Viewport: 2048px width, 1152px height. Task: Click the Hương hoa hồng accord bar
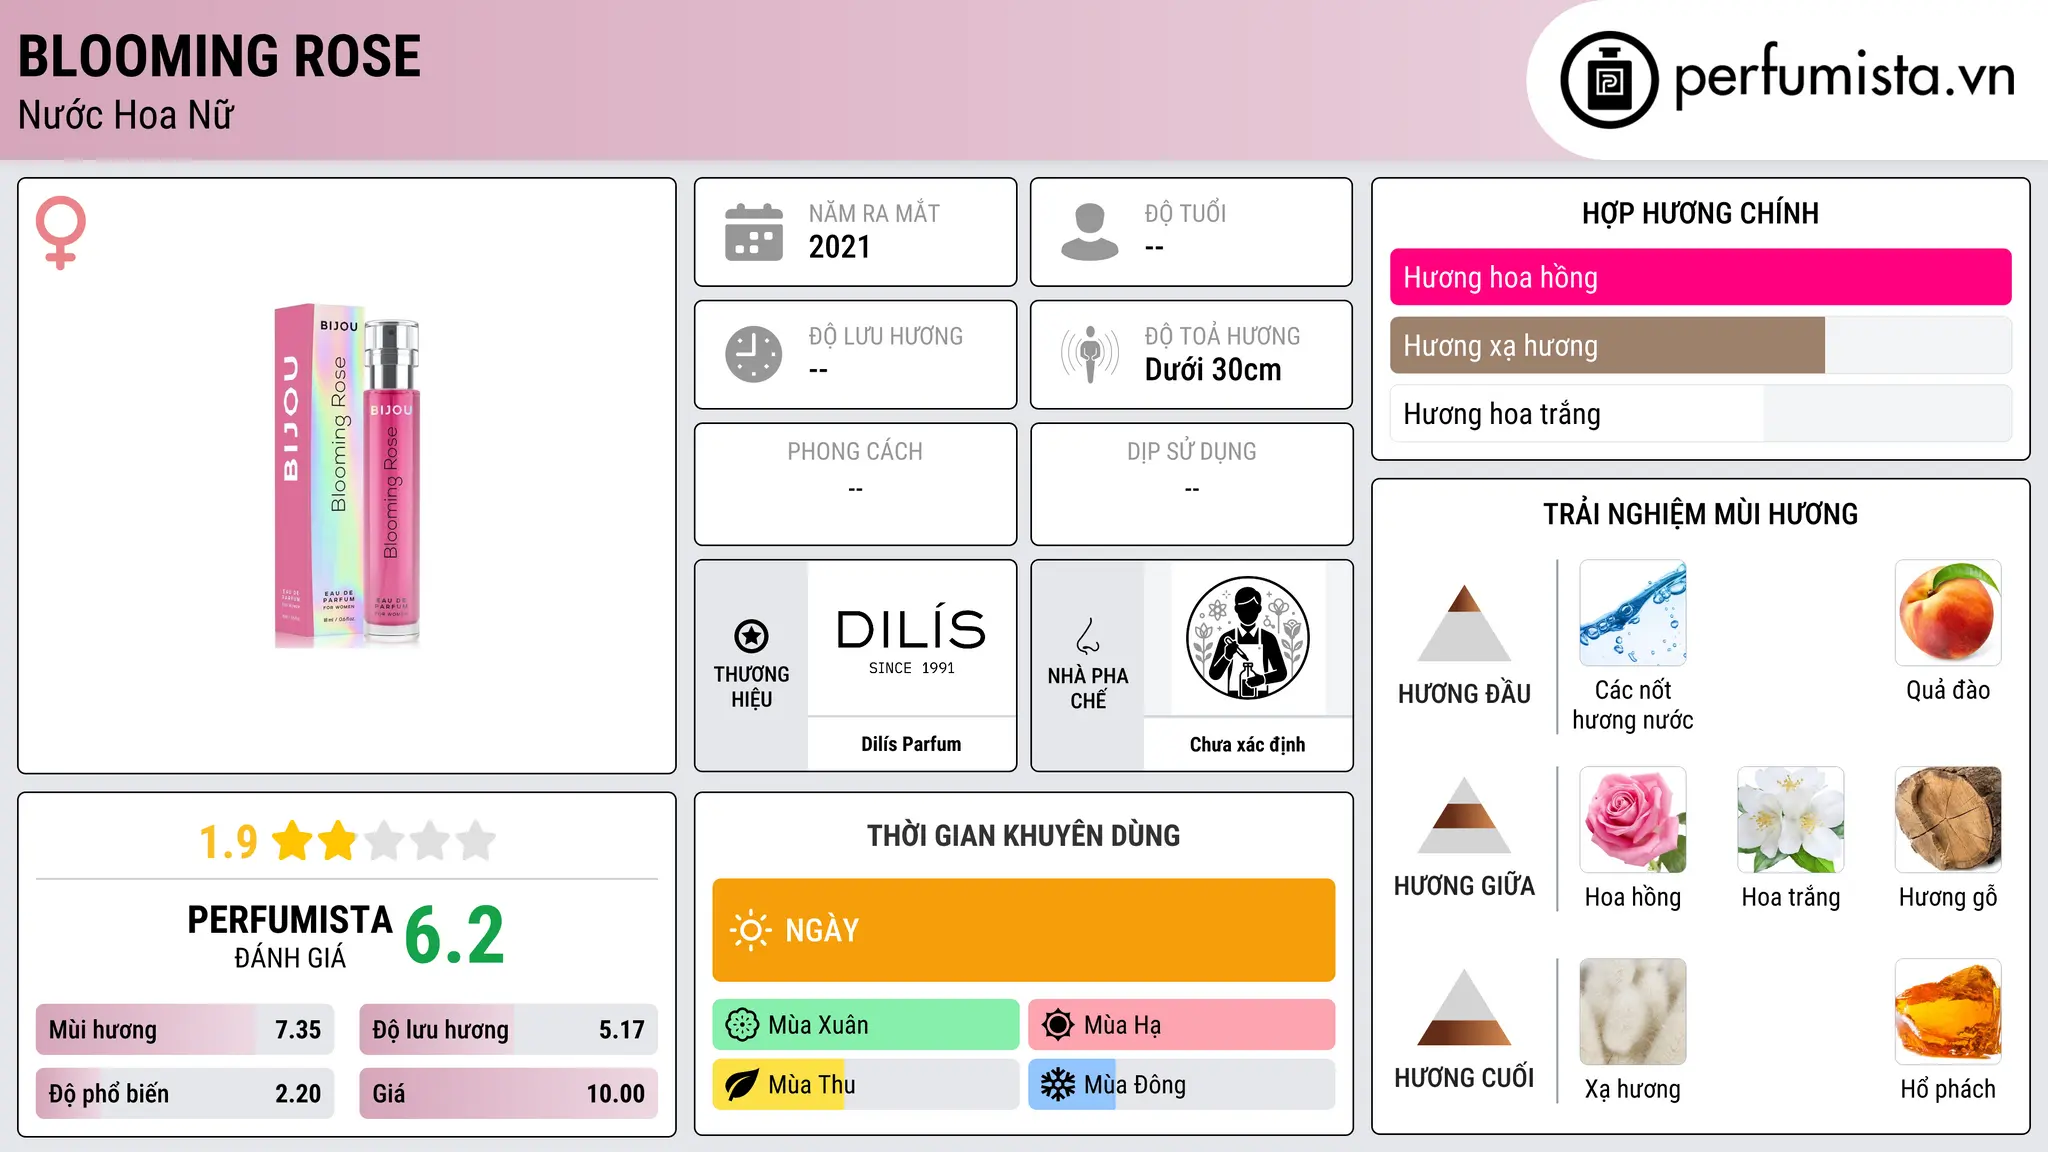click(1701, 277)
